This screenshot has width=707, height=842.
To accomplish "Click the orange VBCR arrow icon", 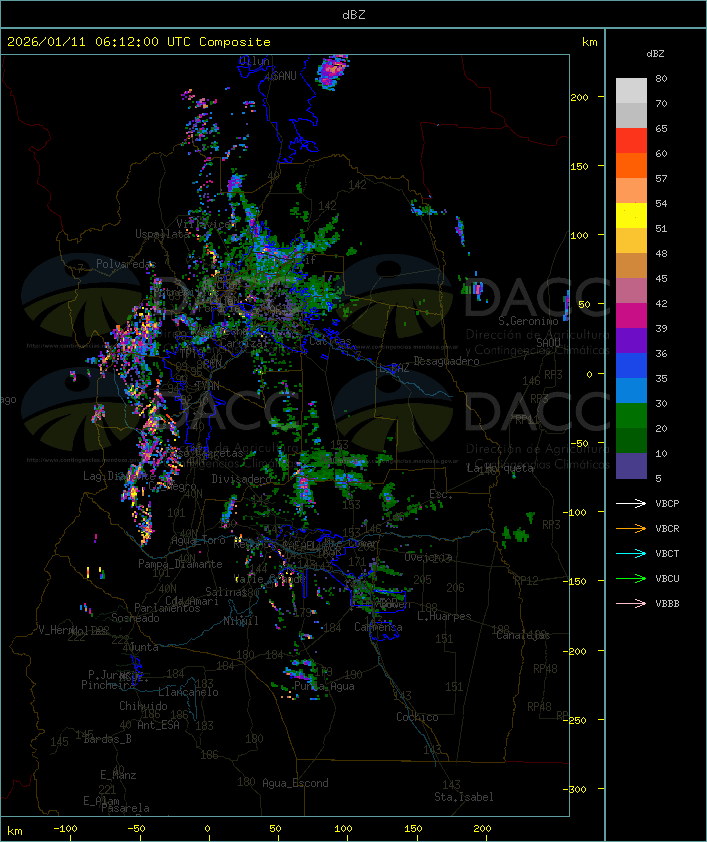I will point(631,528).
